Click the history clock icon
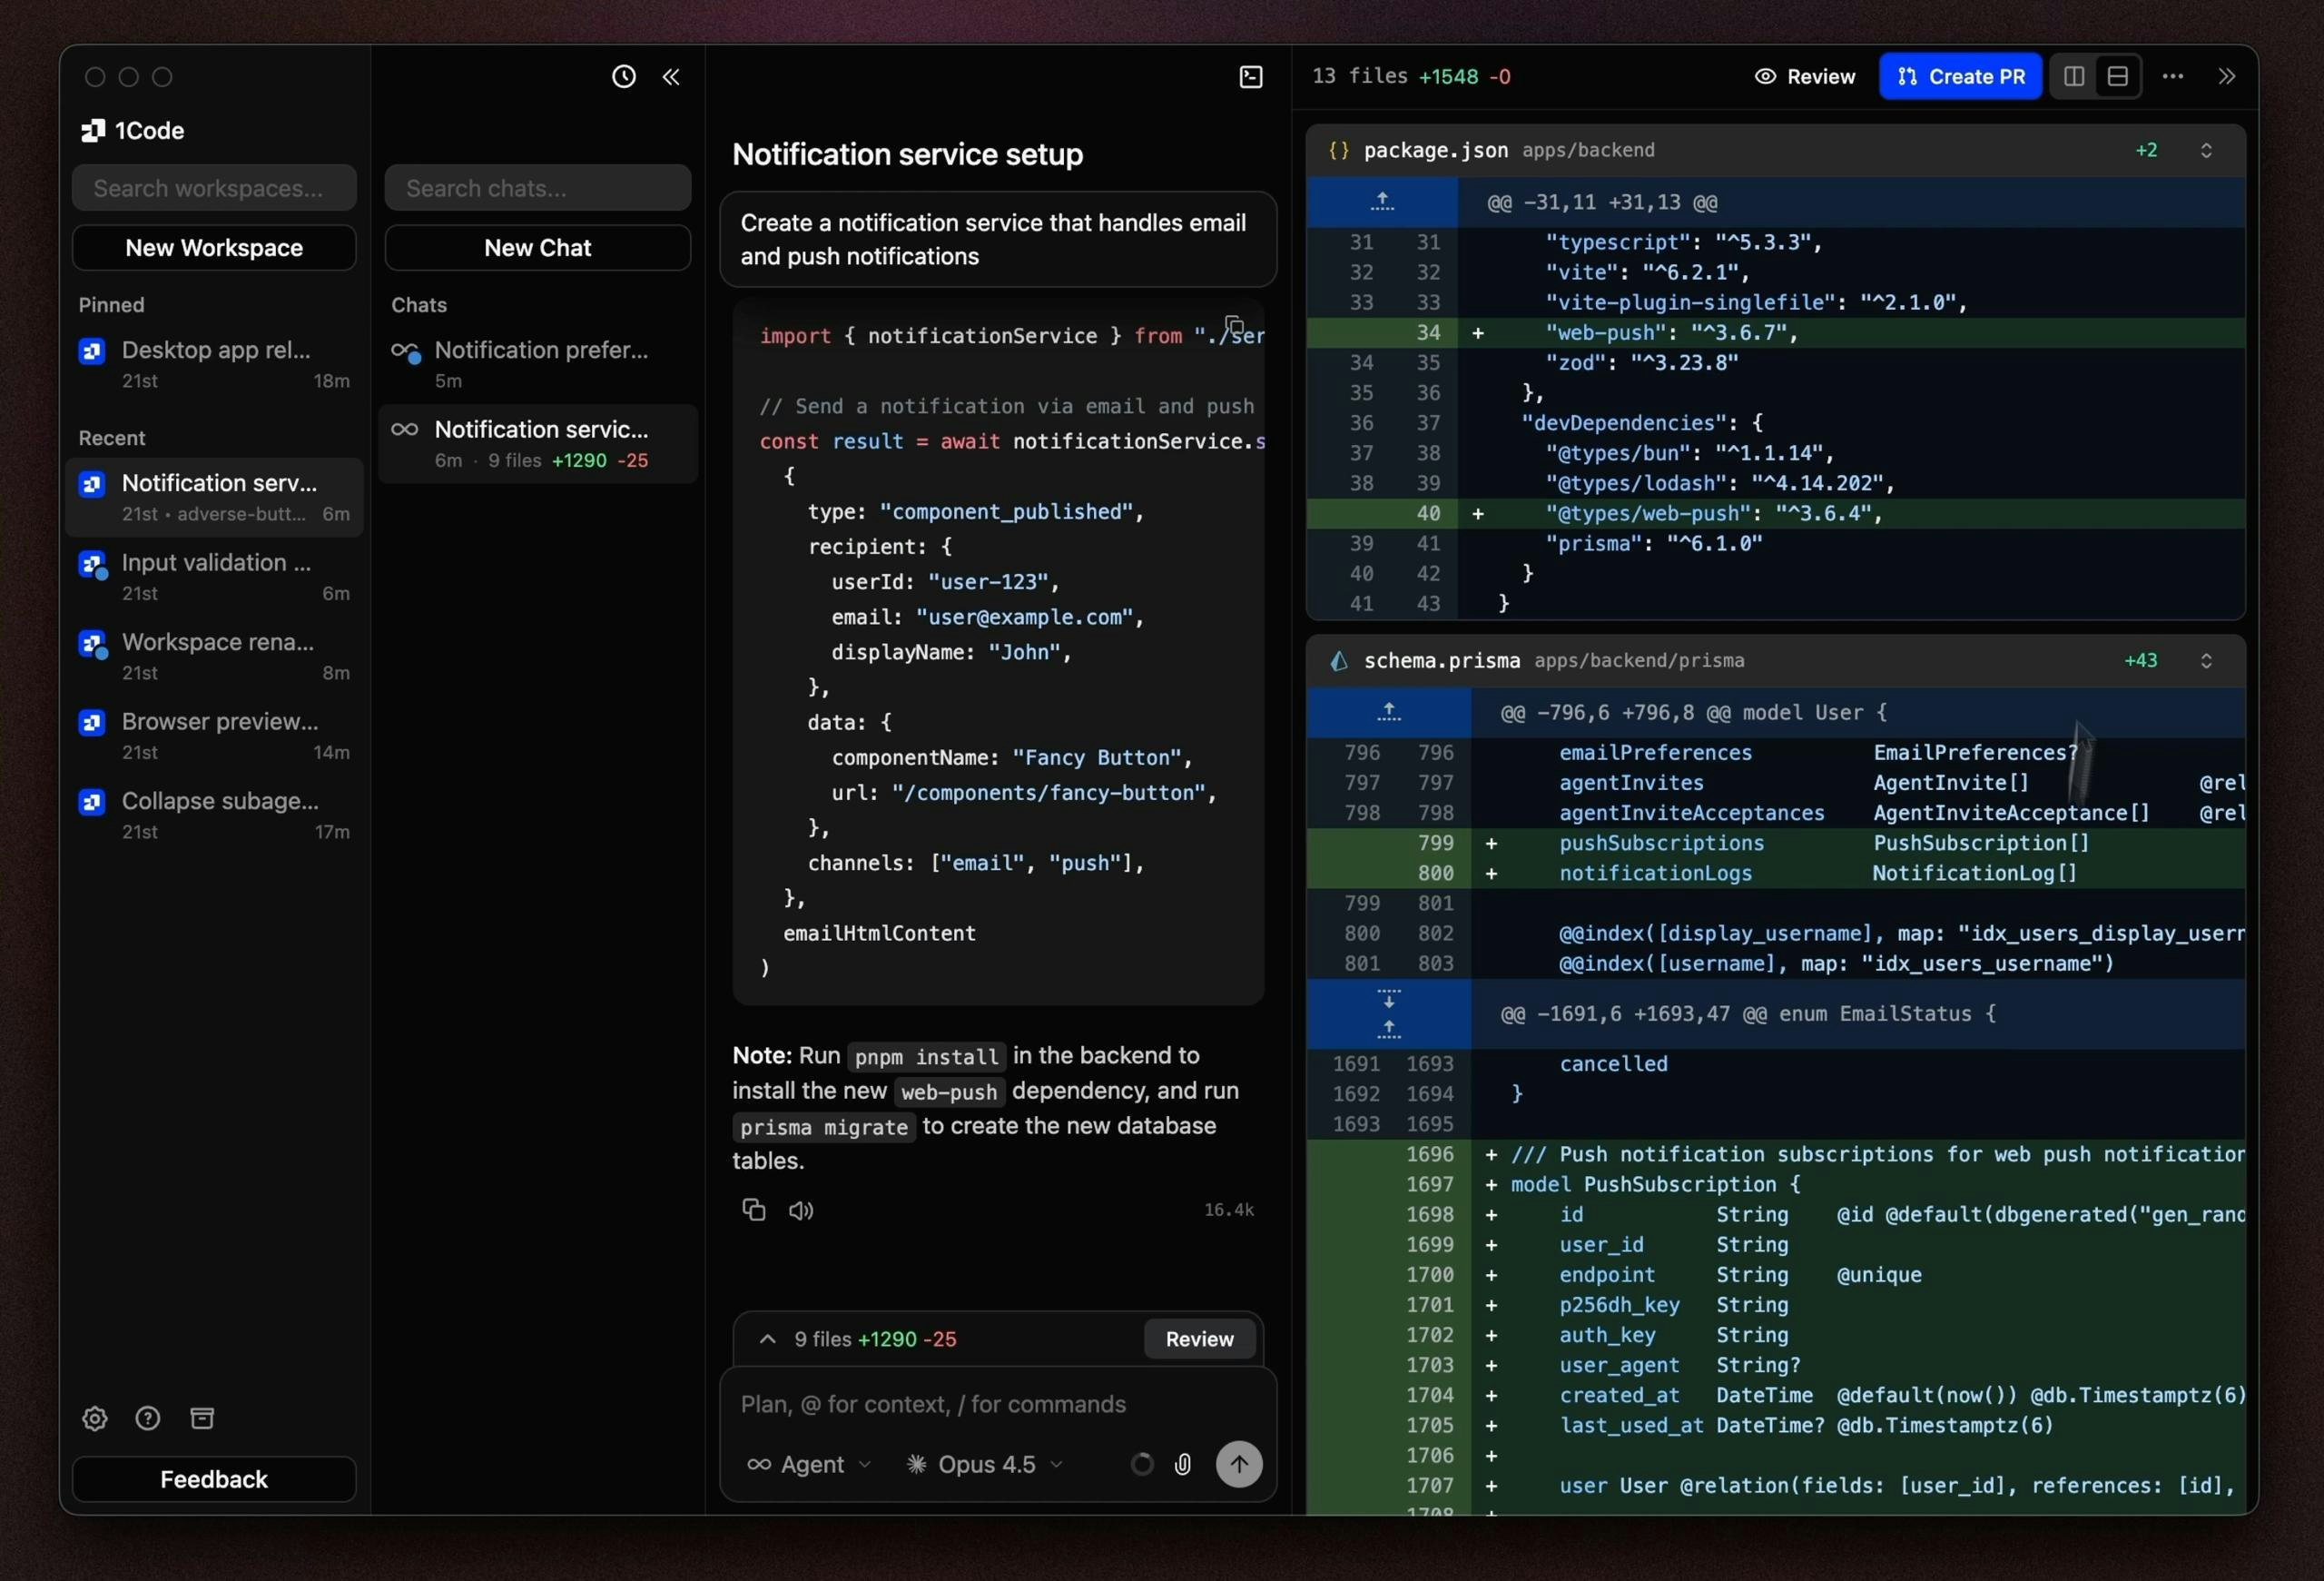 (623, 76)
